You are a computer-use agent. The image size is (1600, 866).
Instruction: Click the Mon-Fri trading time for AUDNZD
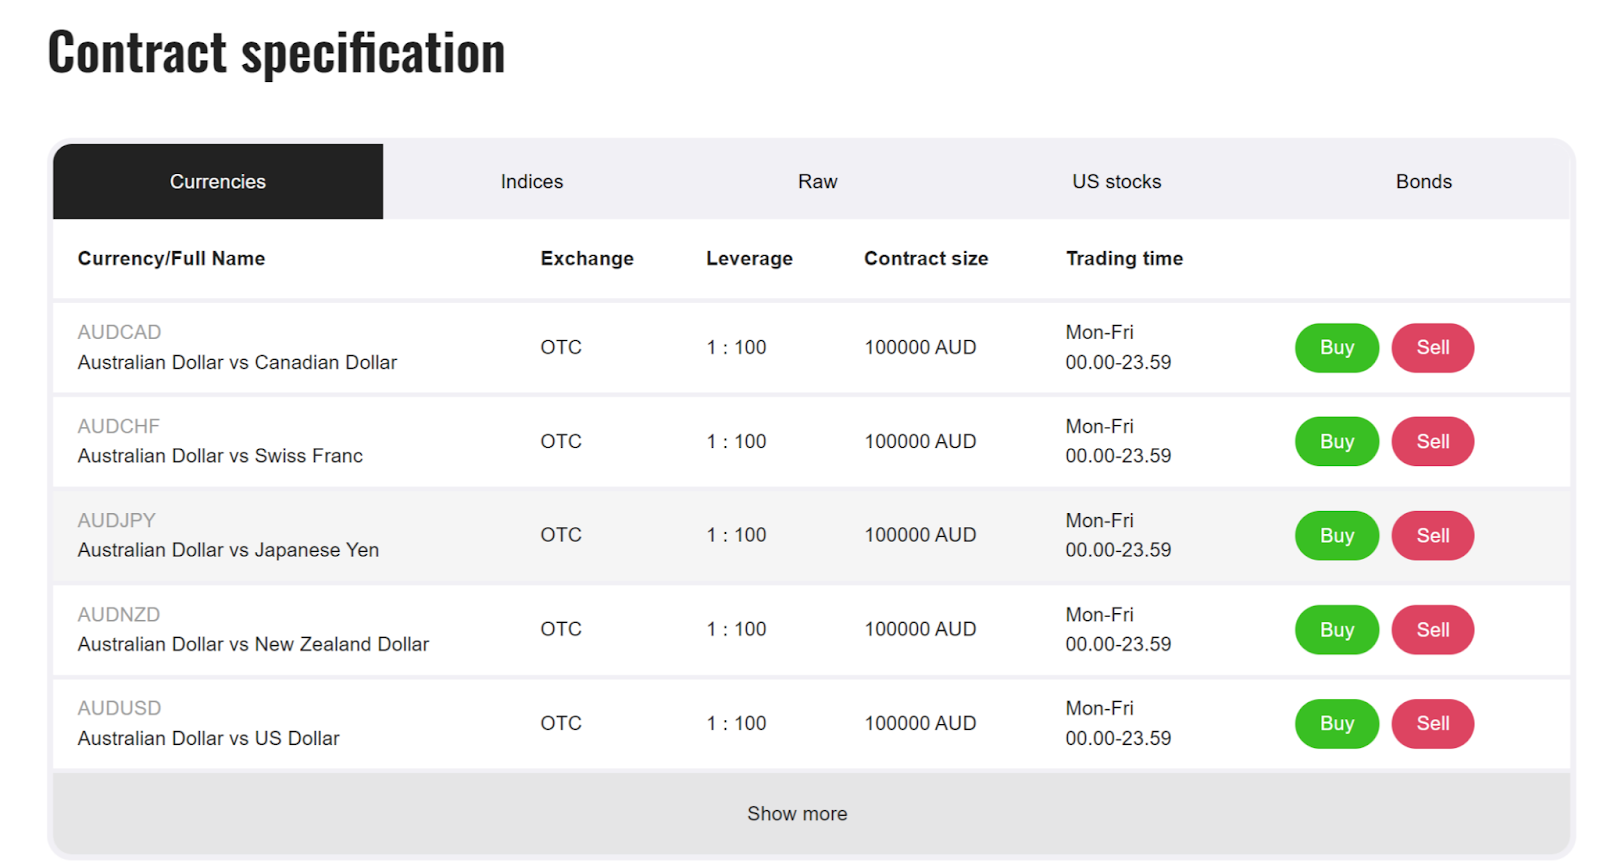pos(1099,614)
